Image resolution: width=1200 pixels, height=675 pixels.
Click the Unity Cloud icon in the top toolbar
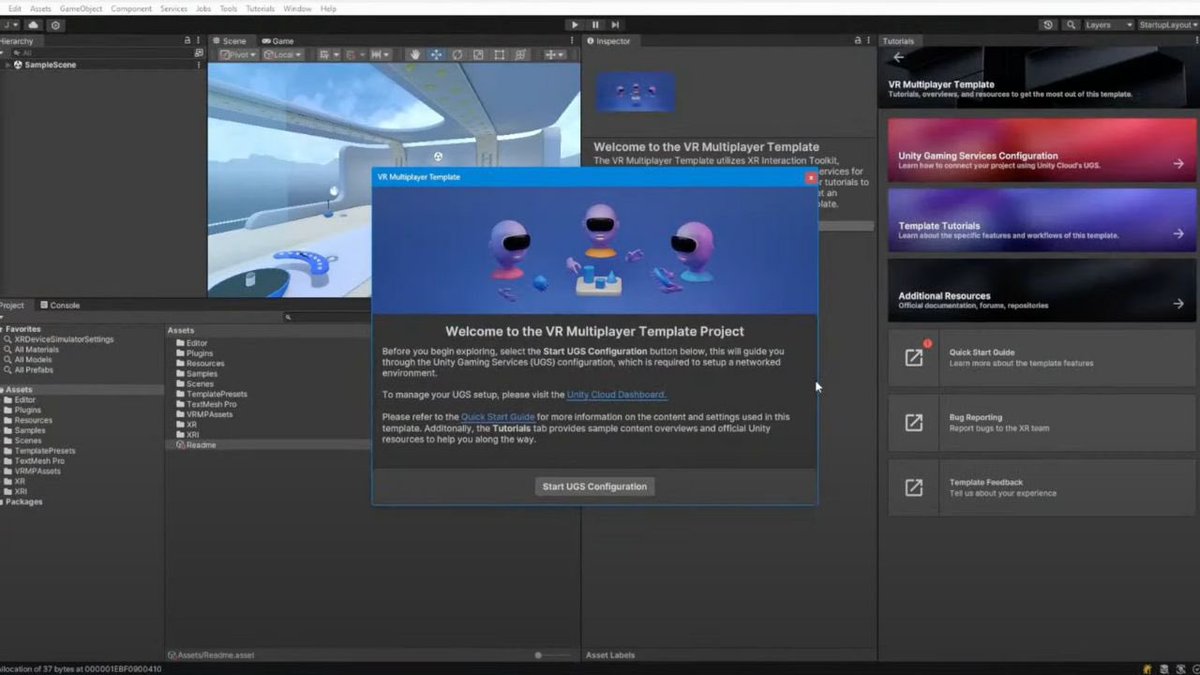pyautogui.click(x=1048, y=24)
